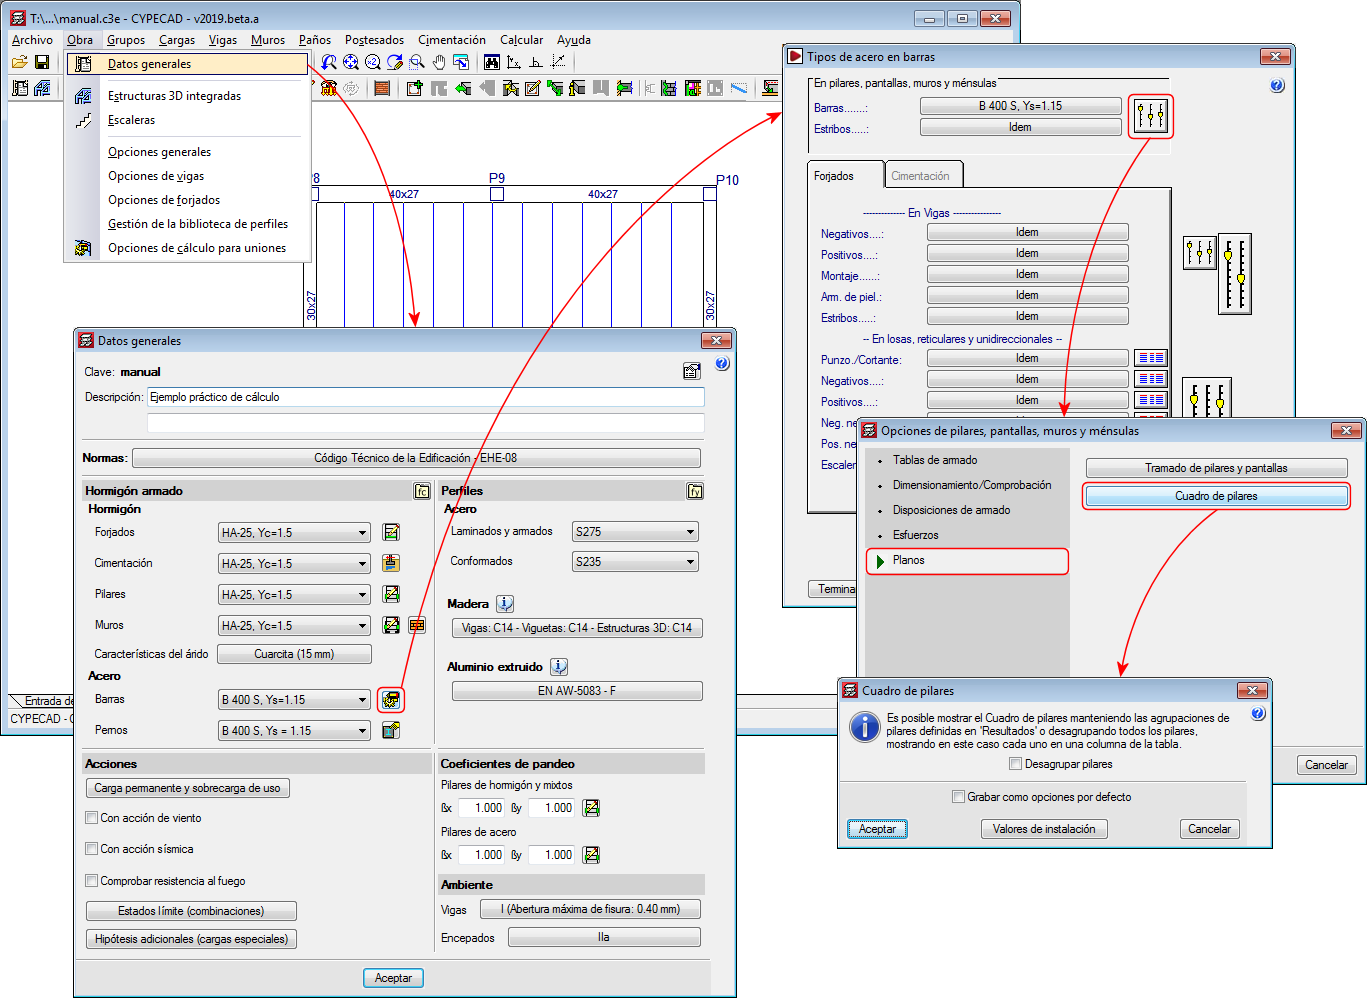Select Datos generales in Obra menu
The width and height of the screenshot is (1367, 998).
pyautogui.click(x=188, y=64)
